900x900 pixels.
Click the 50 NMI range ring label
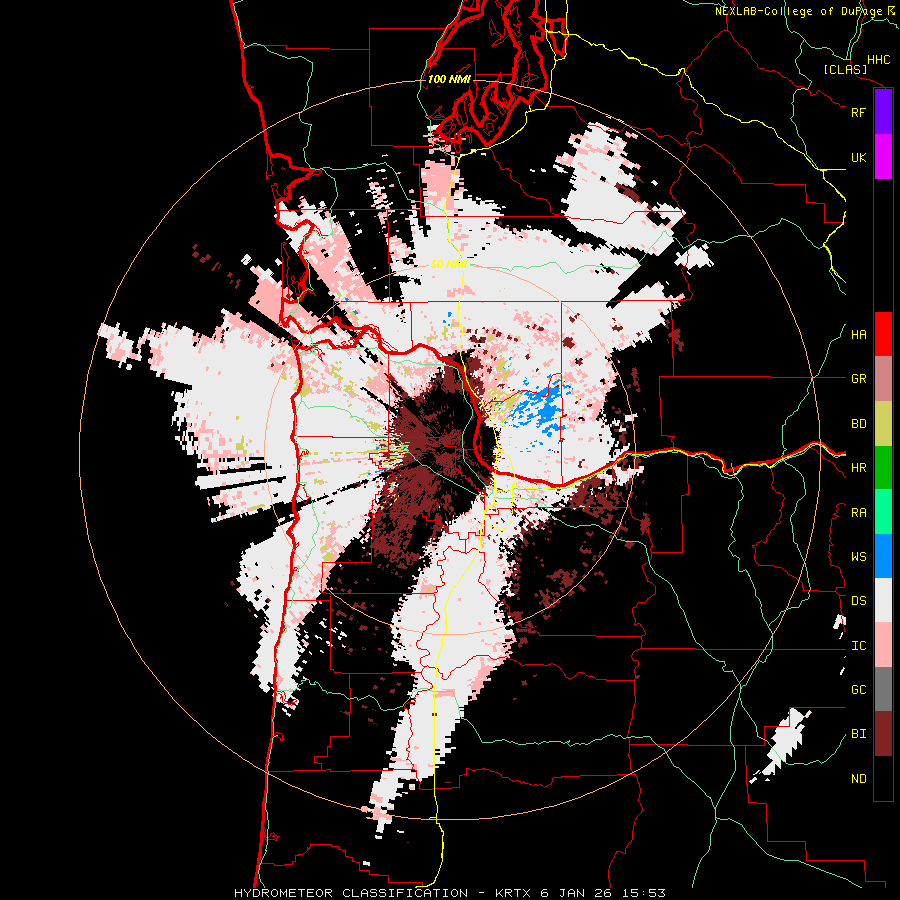click(x=449, y=264)
